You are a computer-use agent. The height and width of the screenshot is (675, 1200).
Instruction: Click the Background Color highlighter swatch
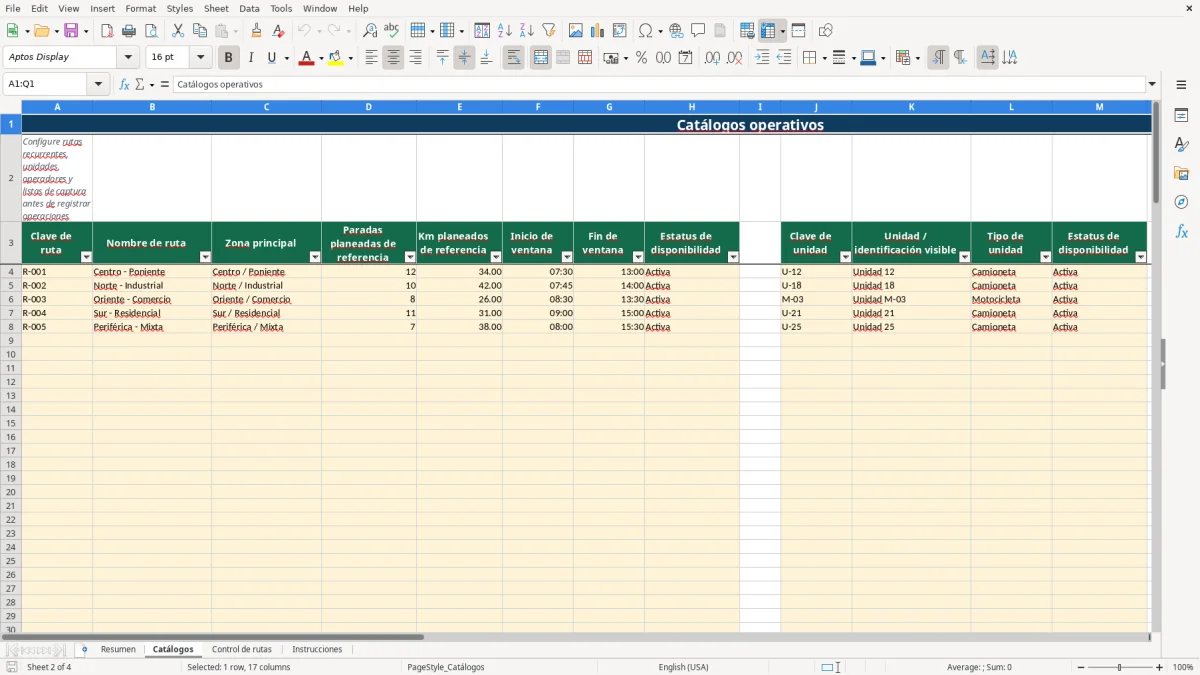point(336,58)
